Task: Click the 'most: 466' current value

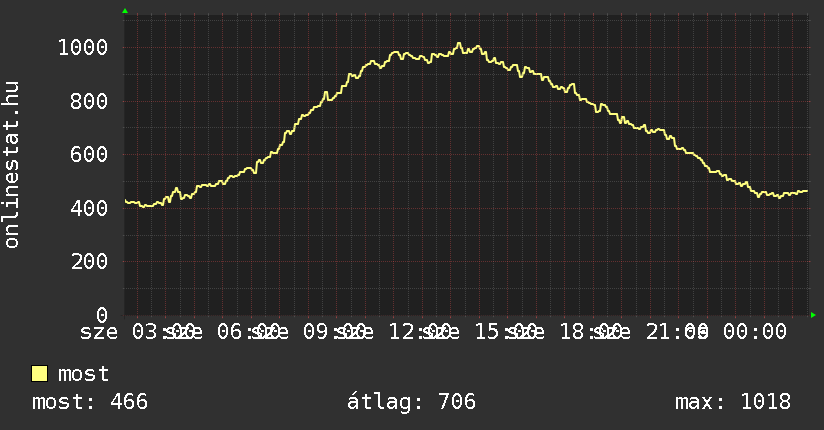Action: pos(90,402)
